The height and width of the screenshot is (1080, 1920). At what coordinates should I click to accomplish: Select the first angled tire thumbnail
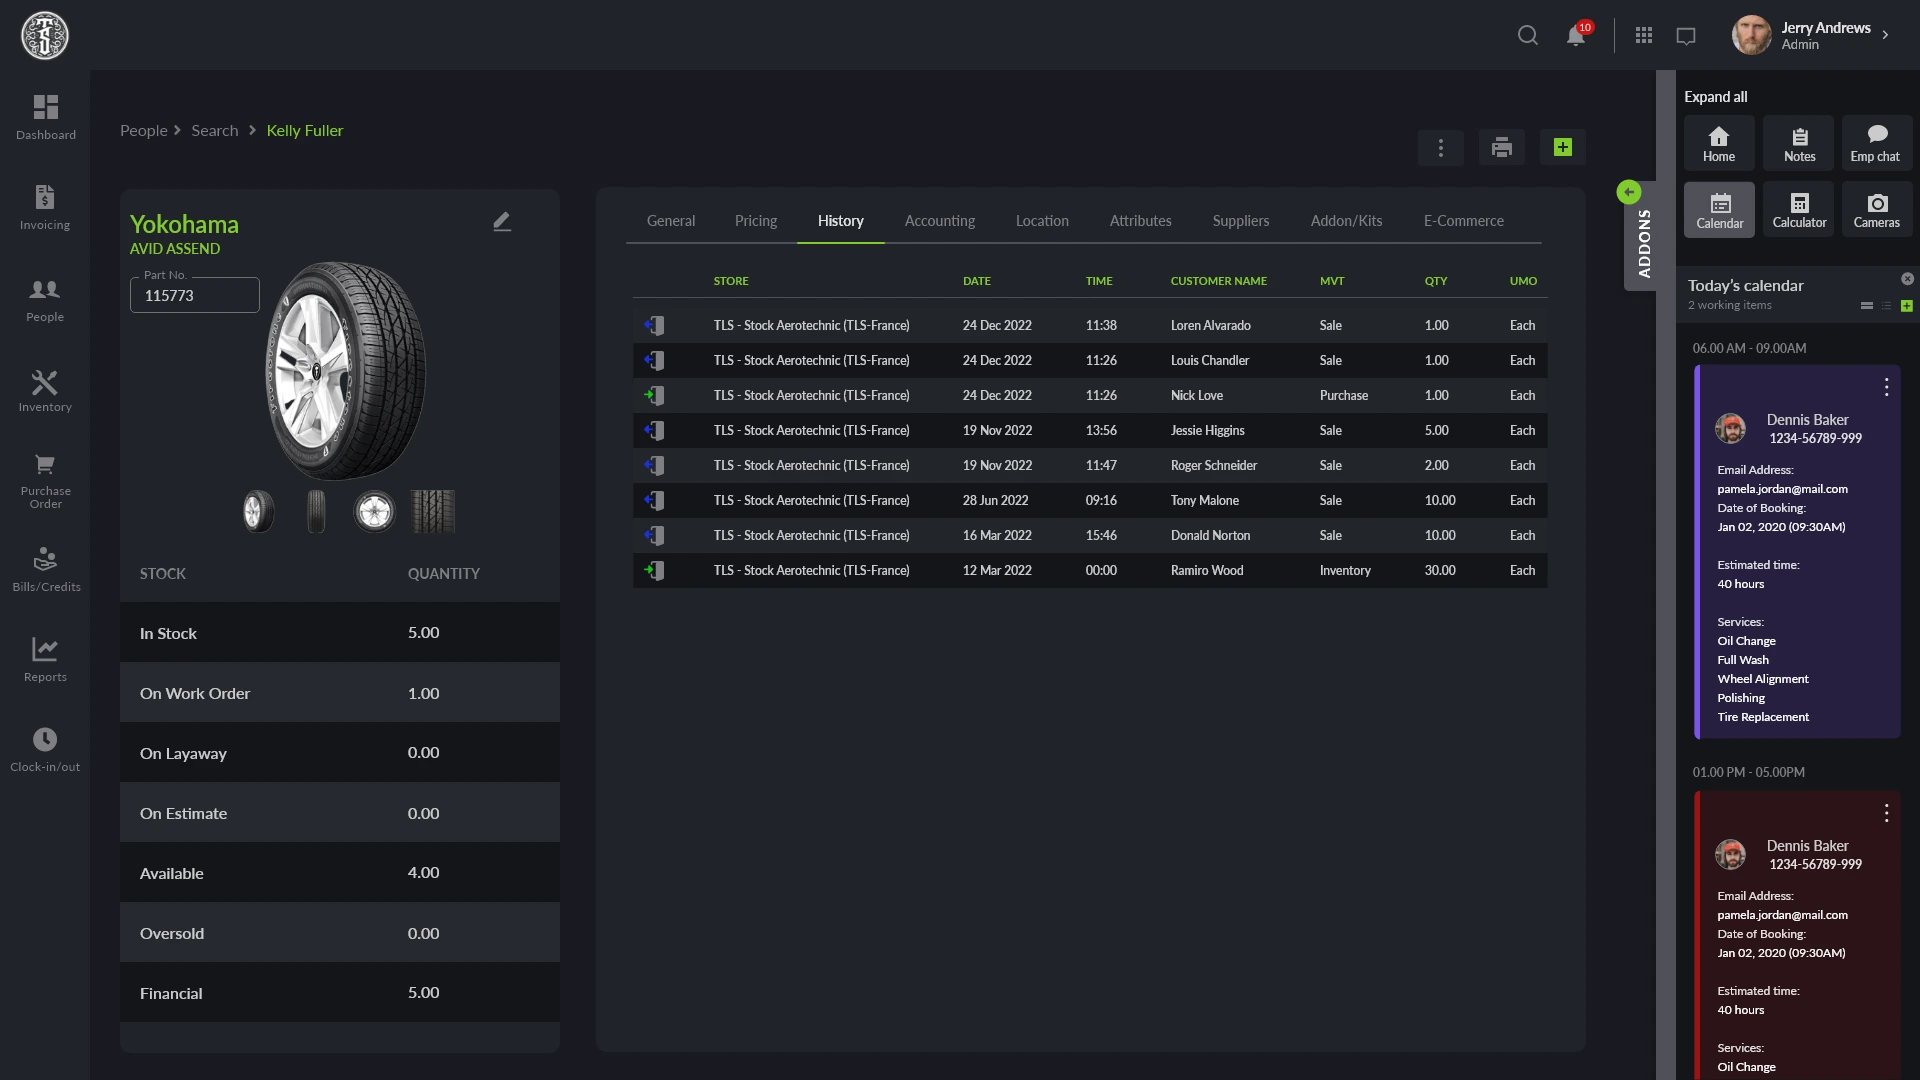[258, 511]
